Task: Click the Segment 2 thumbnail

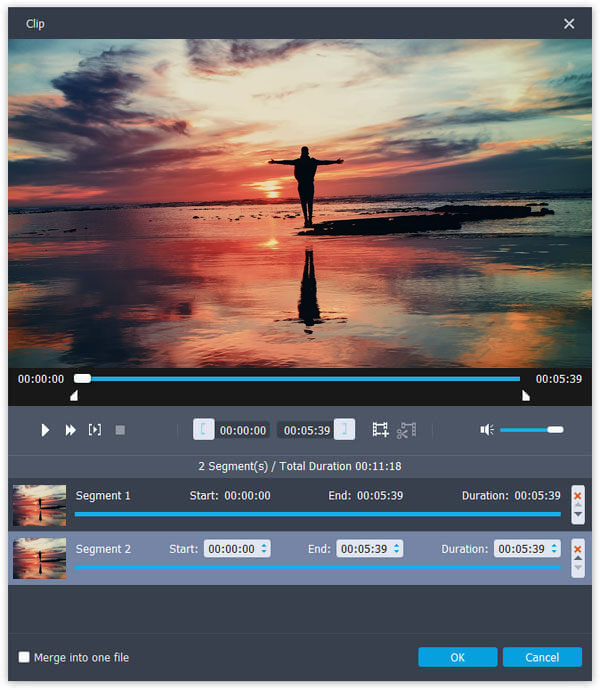Action: coord(40,558)
